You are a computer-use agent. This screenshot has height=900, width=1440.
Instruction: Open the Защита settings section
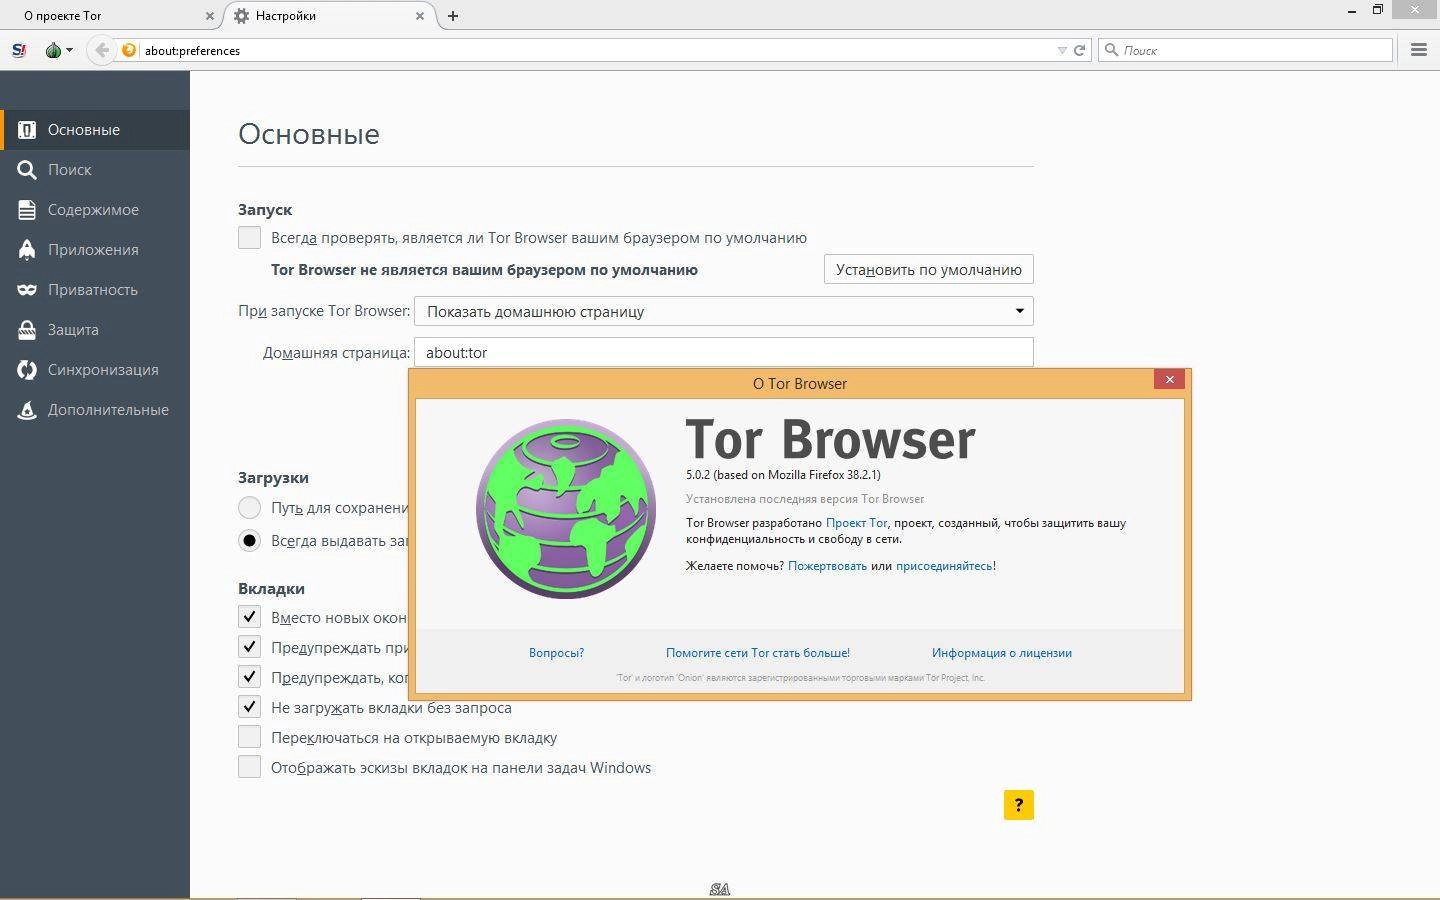pos(95,330)
